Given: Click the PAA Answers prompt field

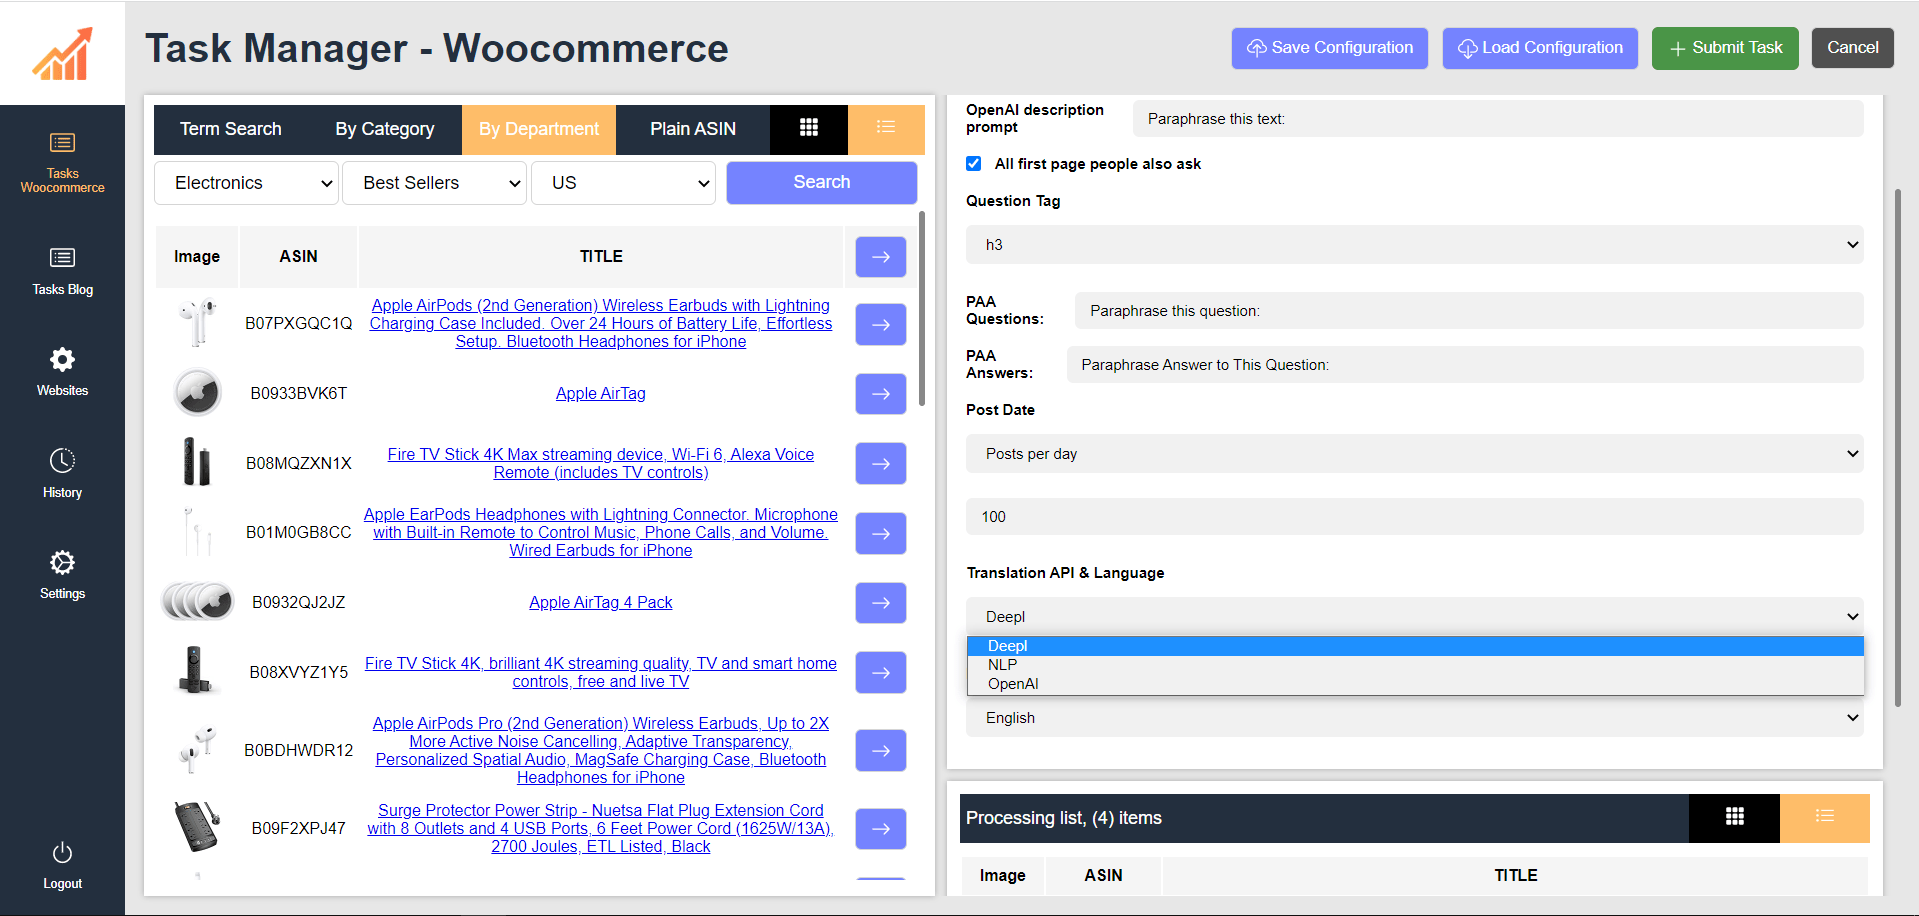Looking at the screenshot, I should [x=1464, y=365].
